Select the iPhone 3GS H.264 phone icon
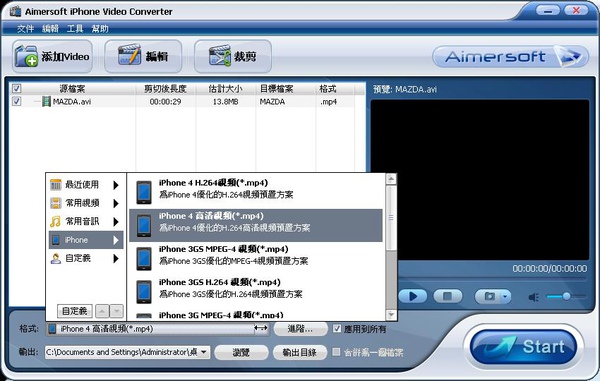 point(144,292)
